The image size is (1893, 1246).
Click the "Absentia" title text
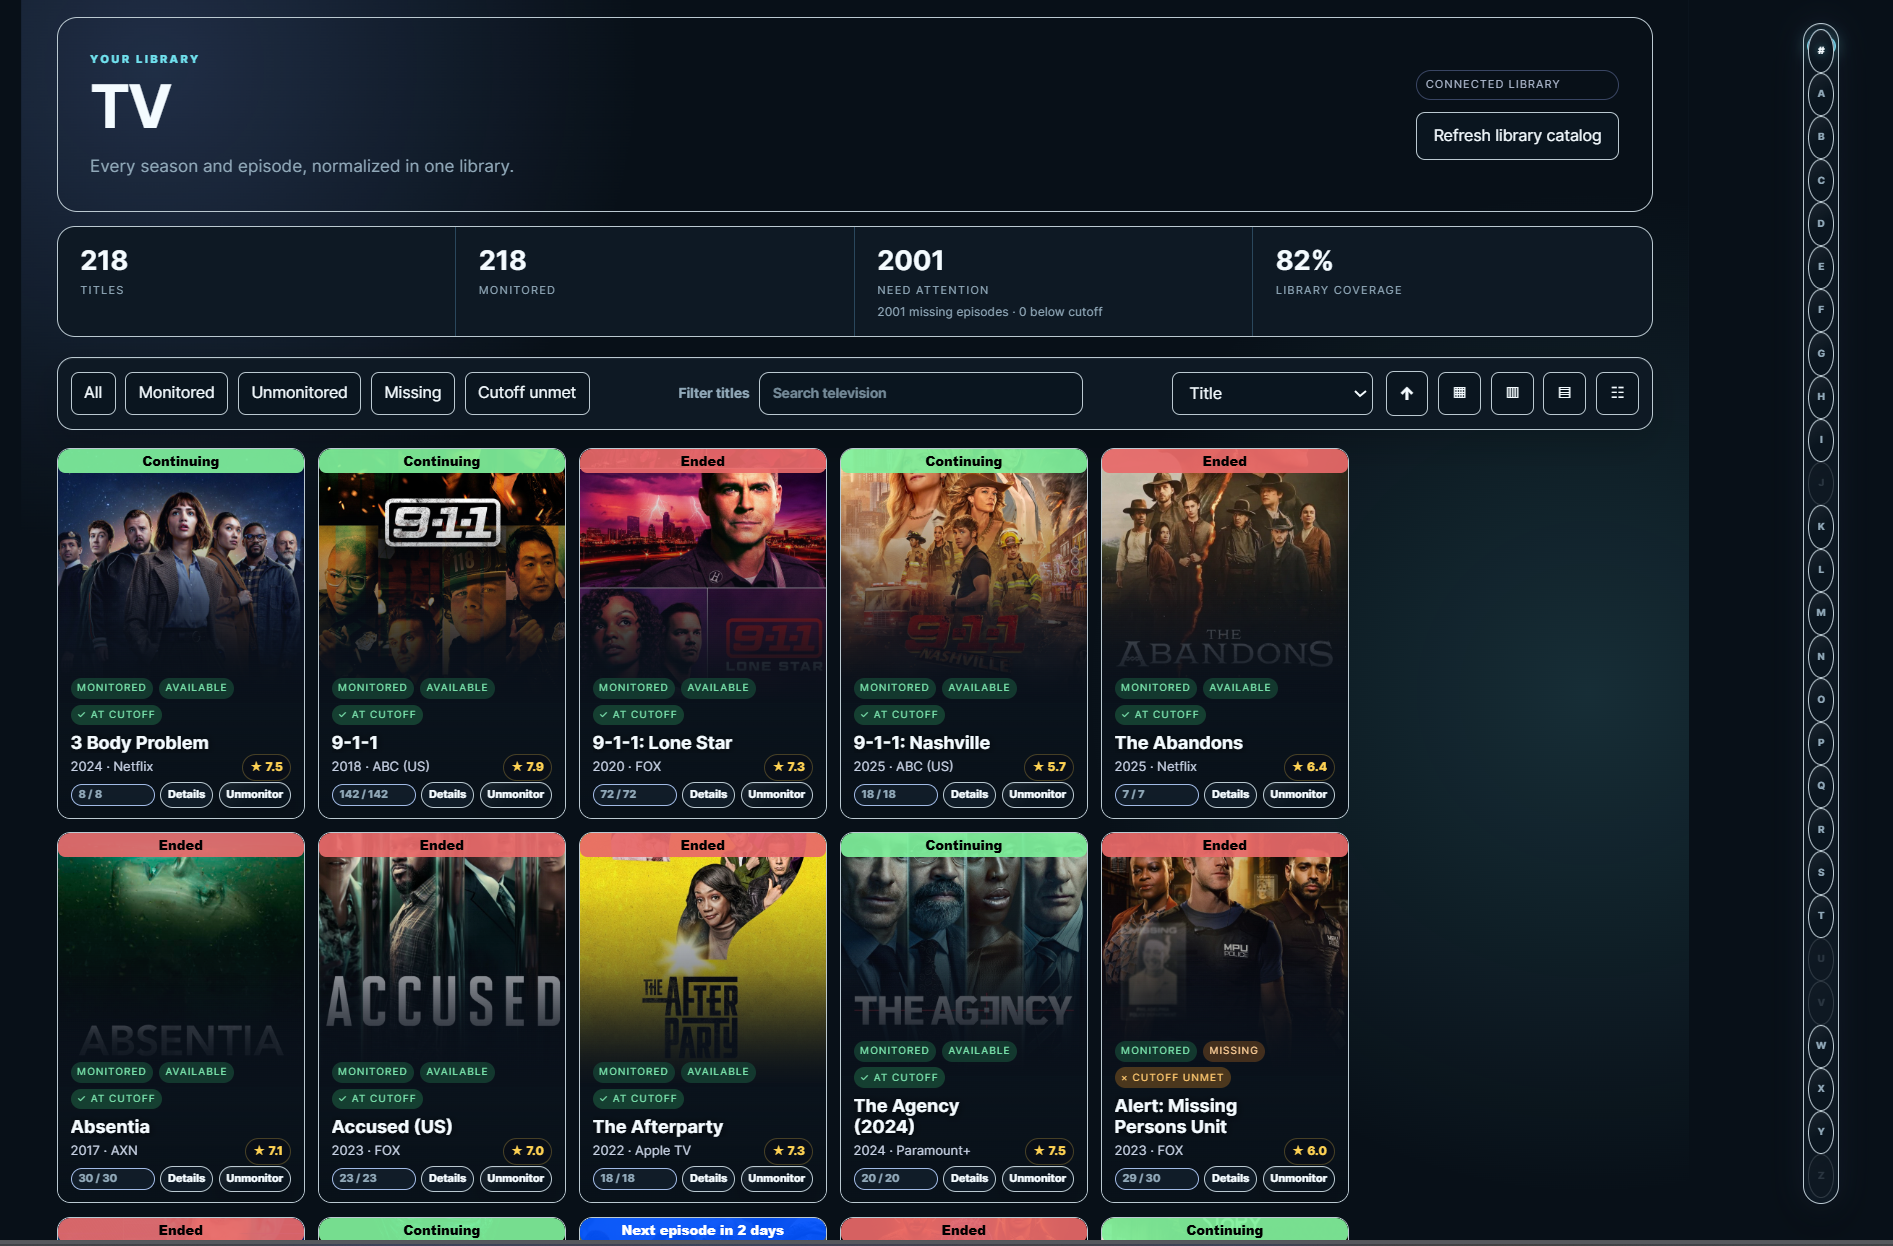(x=110, y=1127)
